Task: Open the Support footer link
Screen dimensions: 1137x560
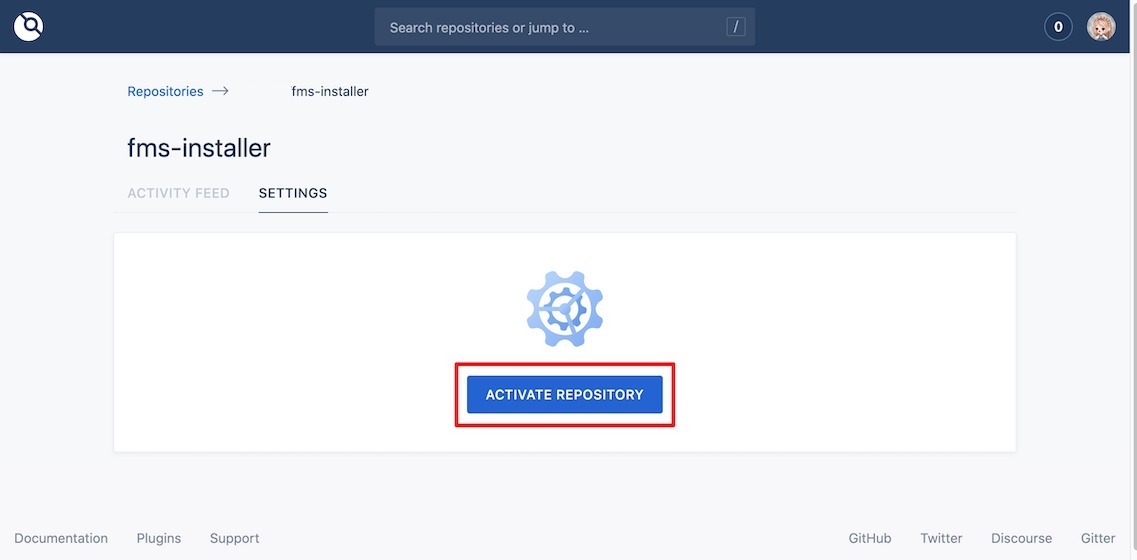Action: click(x=234, y=538)
